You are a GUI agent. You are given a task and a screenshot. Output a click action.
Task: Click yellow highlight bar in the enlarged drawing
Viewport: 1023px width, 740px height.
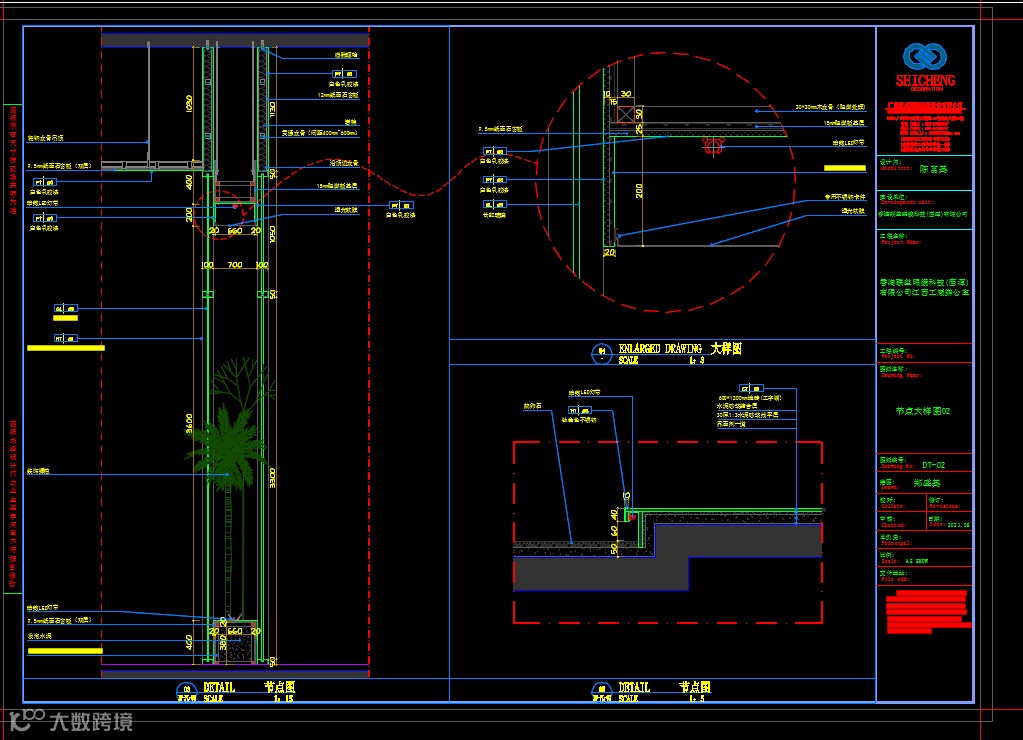click(x=844, y=168)
